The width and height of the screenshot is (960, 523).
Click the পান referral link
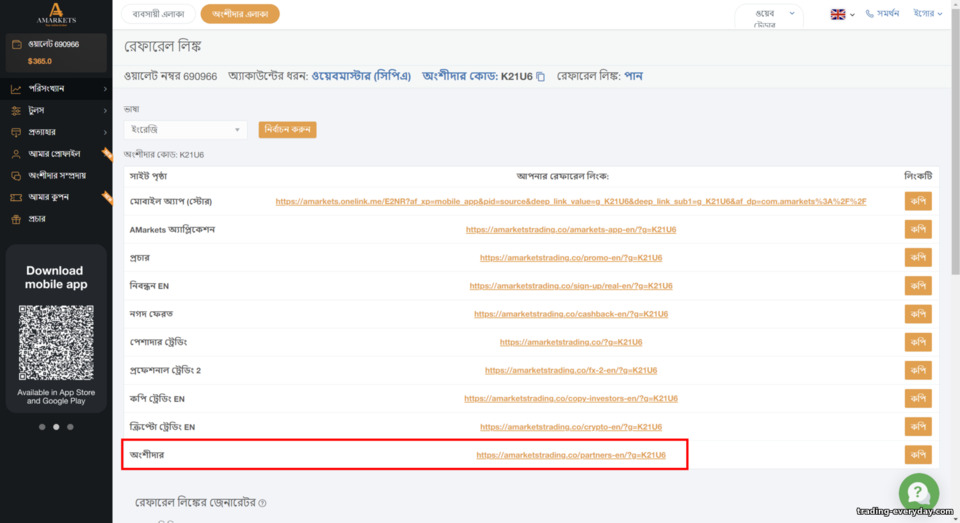point(633,77)
